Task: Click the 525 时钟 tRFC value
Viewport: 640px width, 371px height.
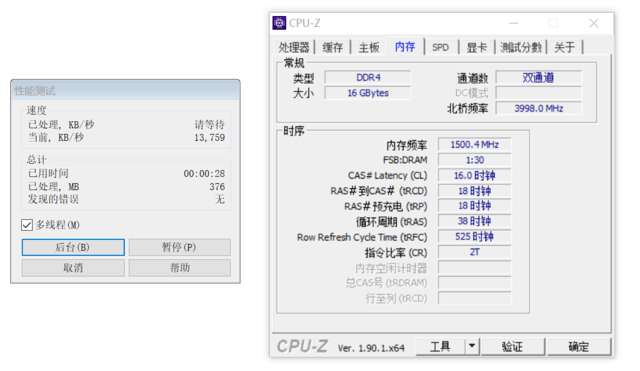Action: pos(475,237)
